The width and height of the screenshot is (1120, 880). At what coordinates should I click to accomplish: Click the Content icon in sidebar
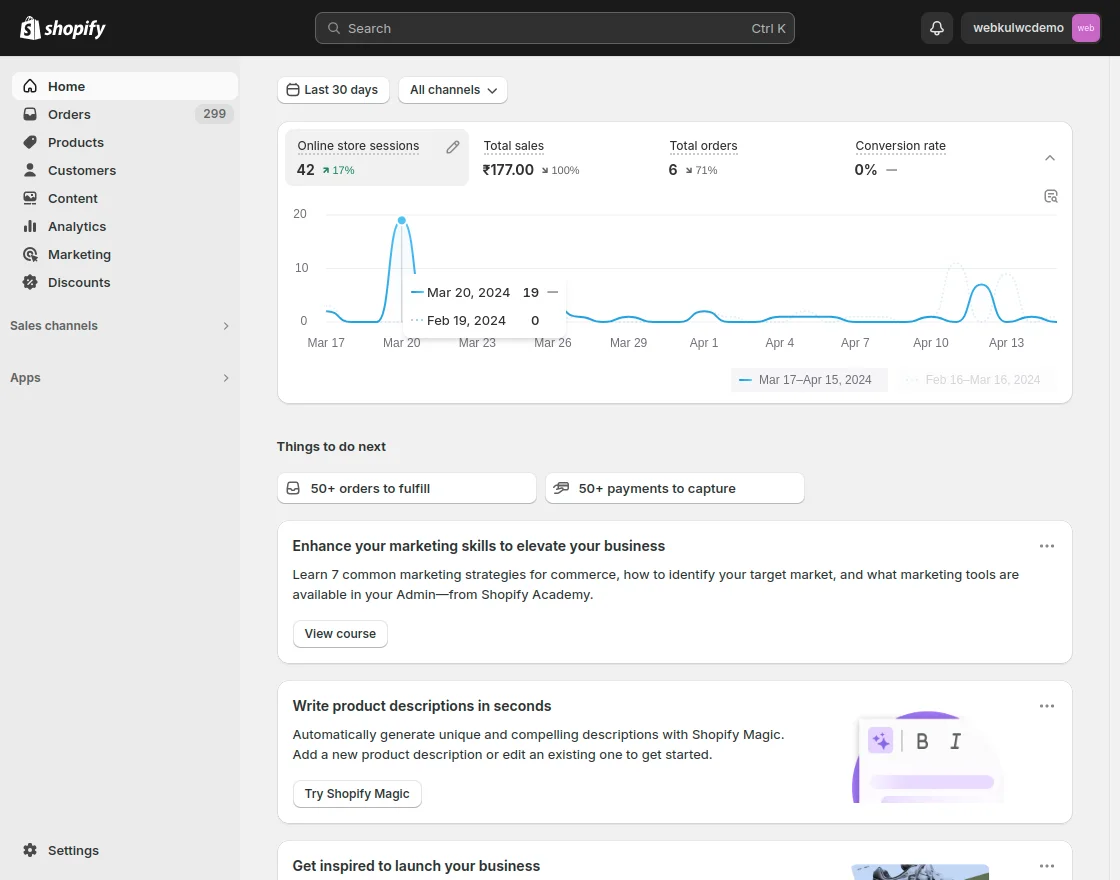(x=30, y=198)
